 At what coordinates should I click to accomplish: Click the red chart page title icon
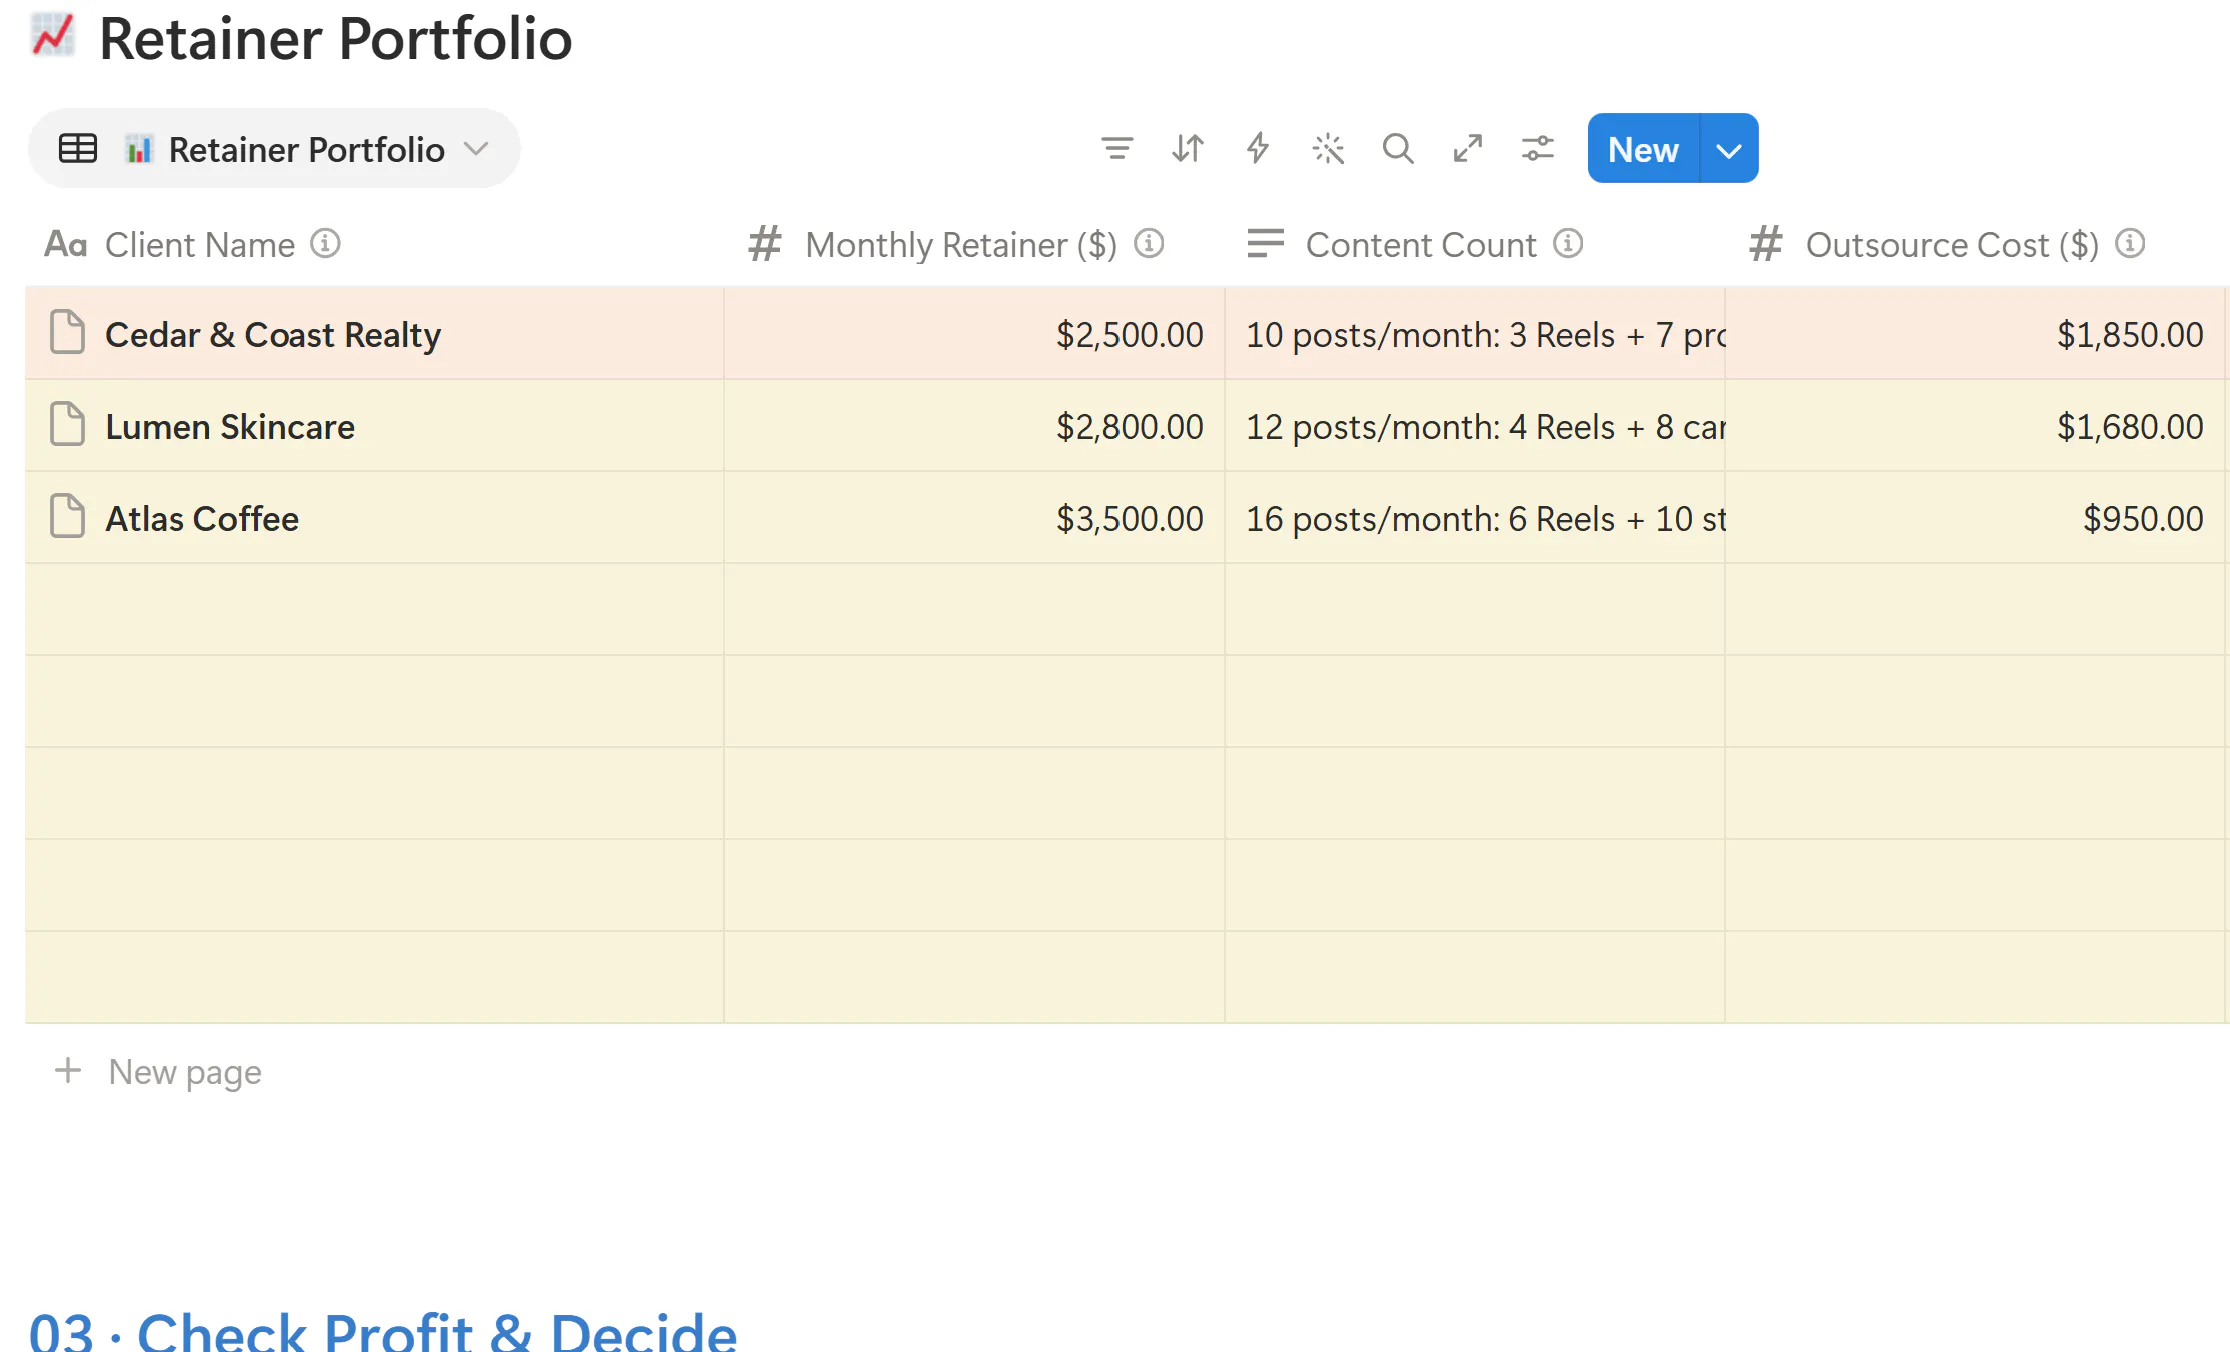click(53, 35)
